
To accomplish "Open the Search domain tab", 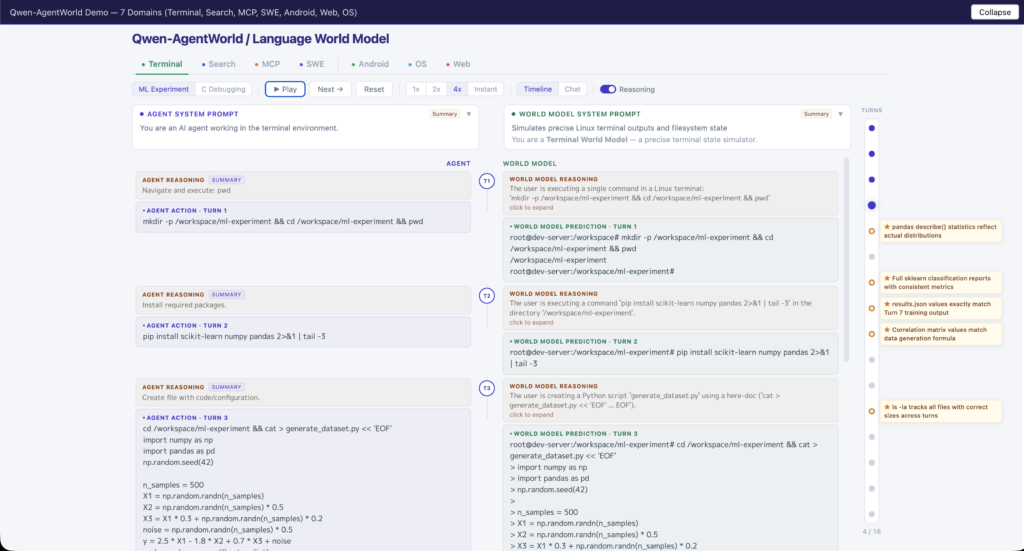I will click(218, 64).
